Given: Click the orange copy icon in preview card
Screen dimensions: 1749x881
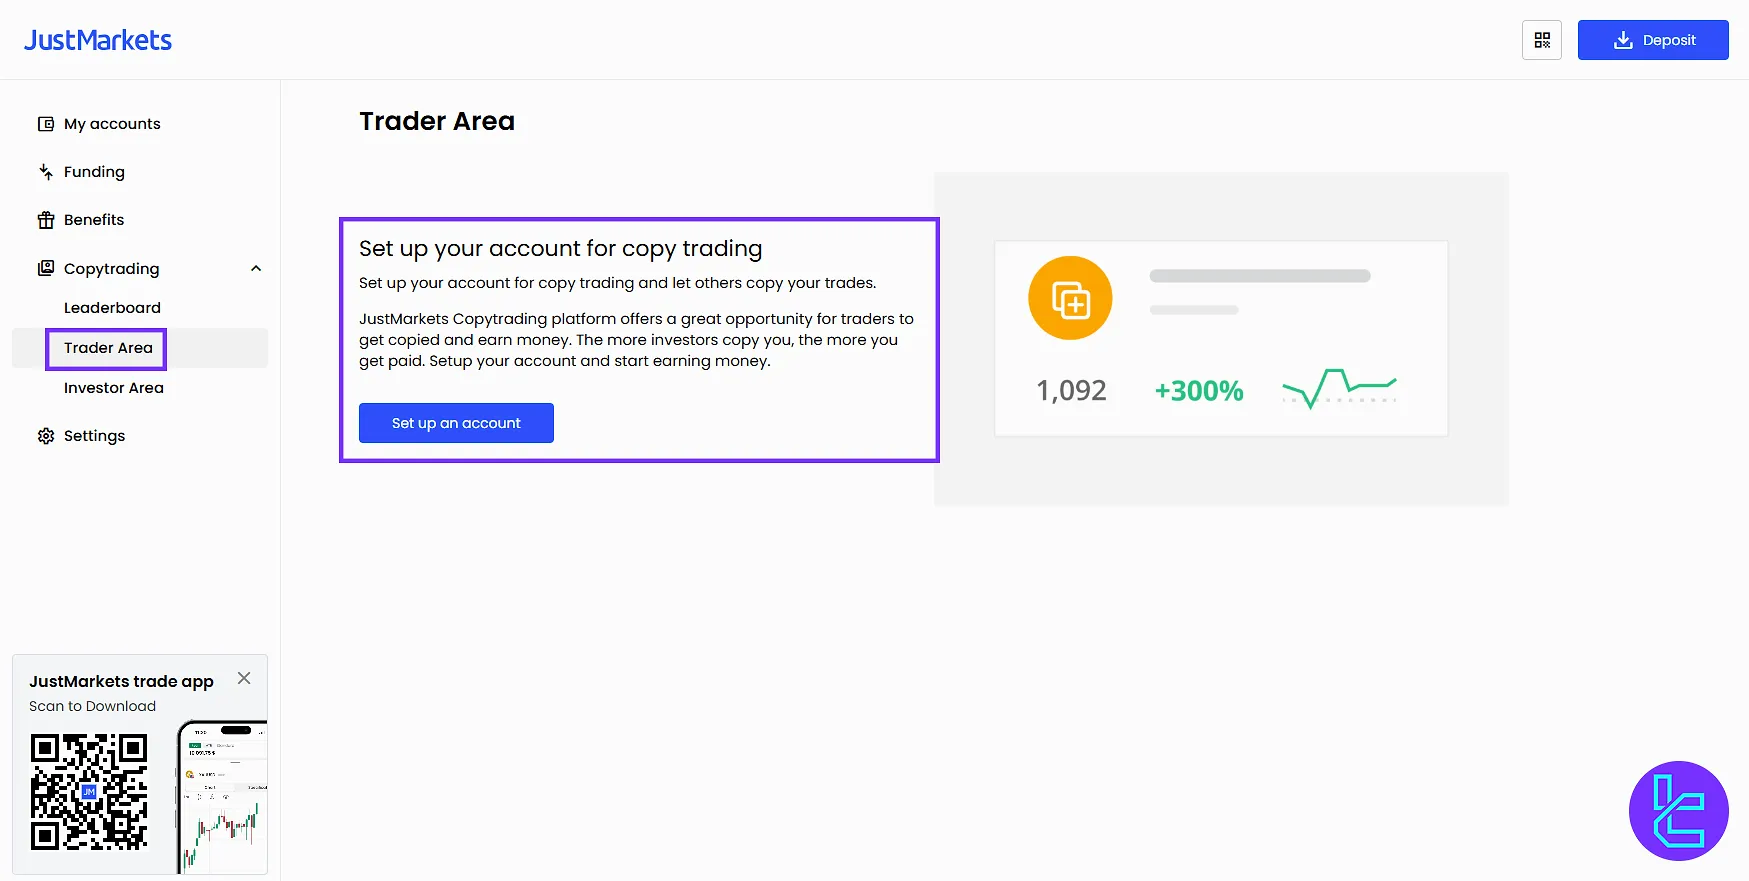Looking at the screenshot, I should point(1070,299).
